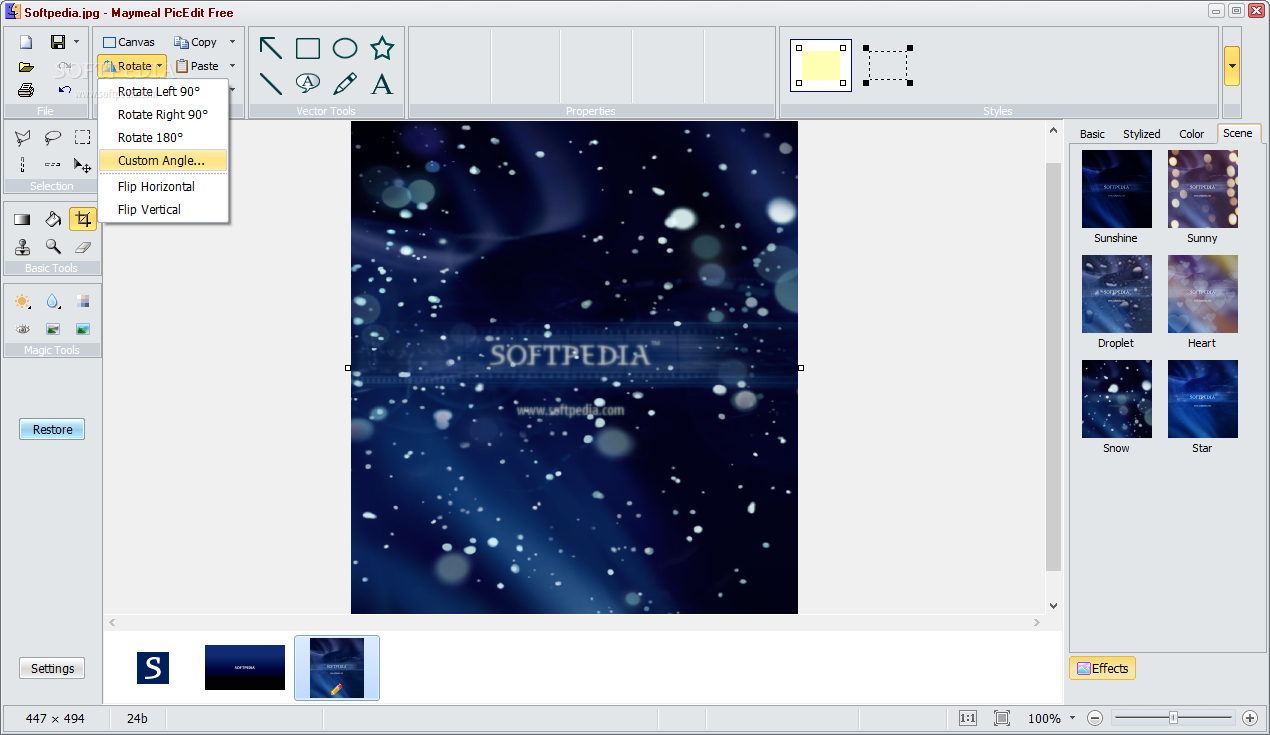Click the Canvas button

tap(129, 42)
